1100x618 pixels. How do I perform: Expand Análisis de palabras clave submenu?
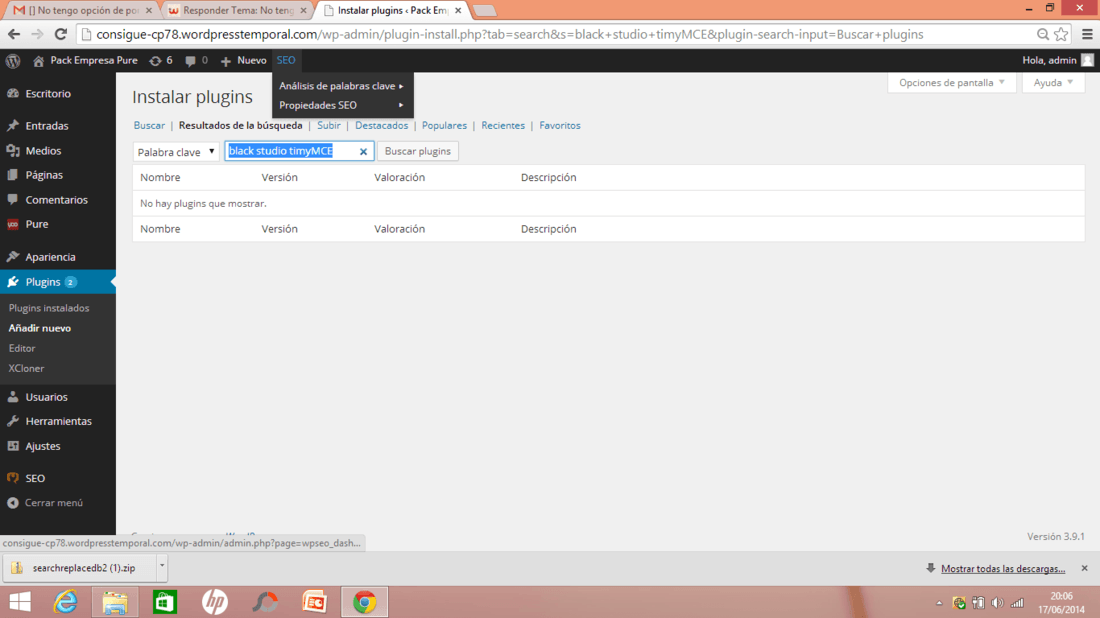[342, 86]
